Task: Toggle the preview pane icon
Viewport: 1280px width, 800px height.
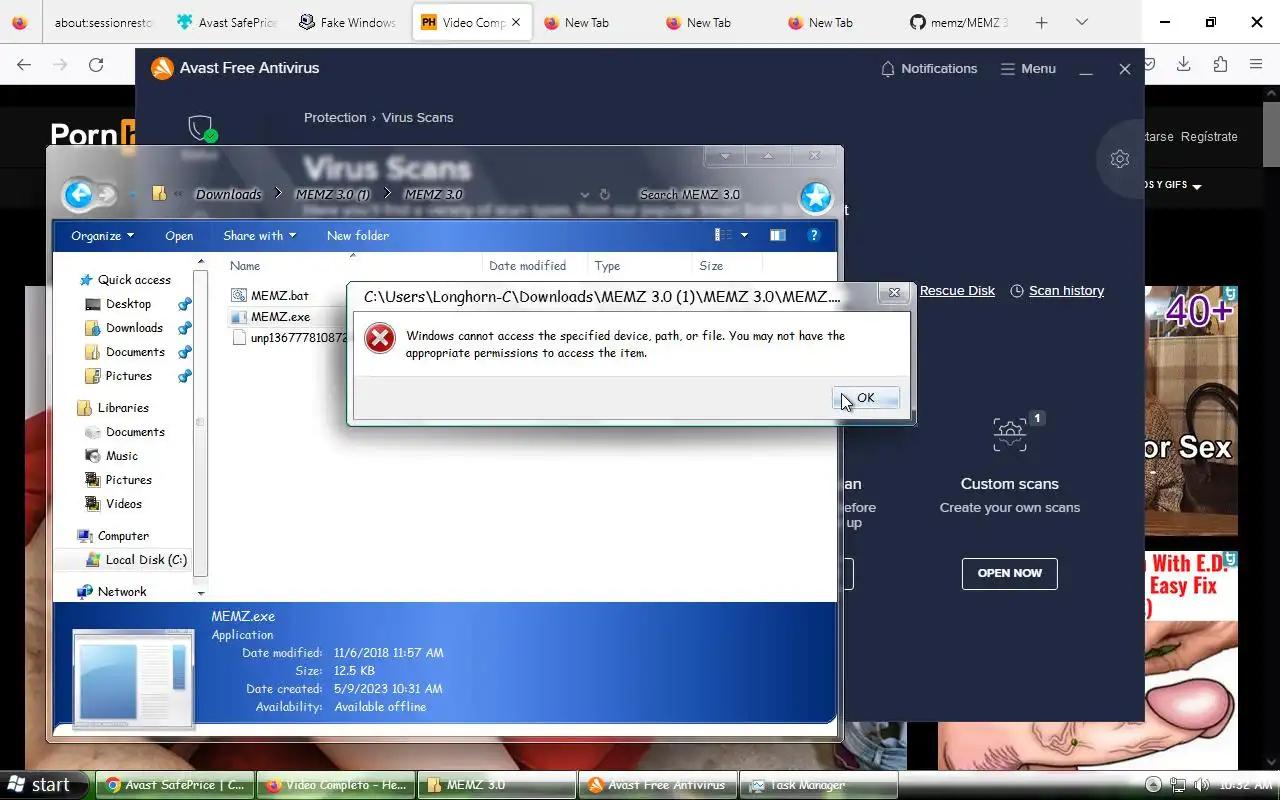Action: point(778,235)
